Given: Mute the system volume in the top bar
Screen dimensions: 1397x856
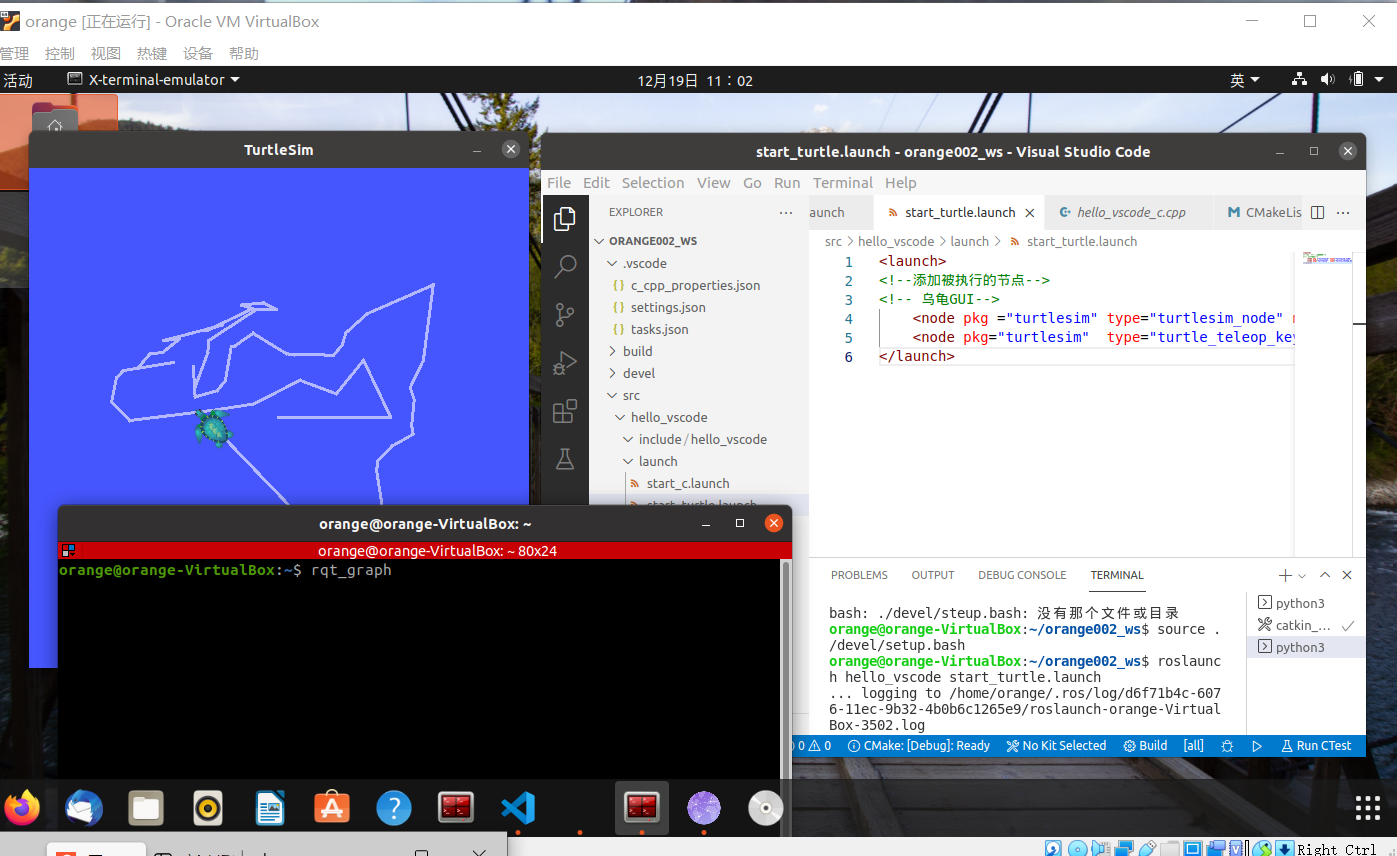Looking at the screenshot, I should pyautogui.click(x=1328, y=79).
